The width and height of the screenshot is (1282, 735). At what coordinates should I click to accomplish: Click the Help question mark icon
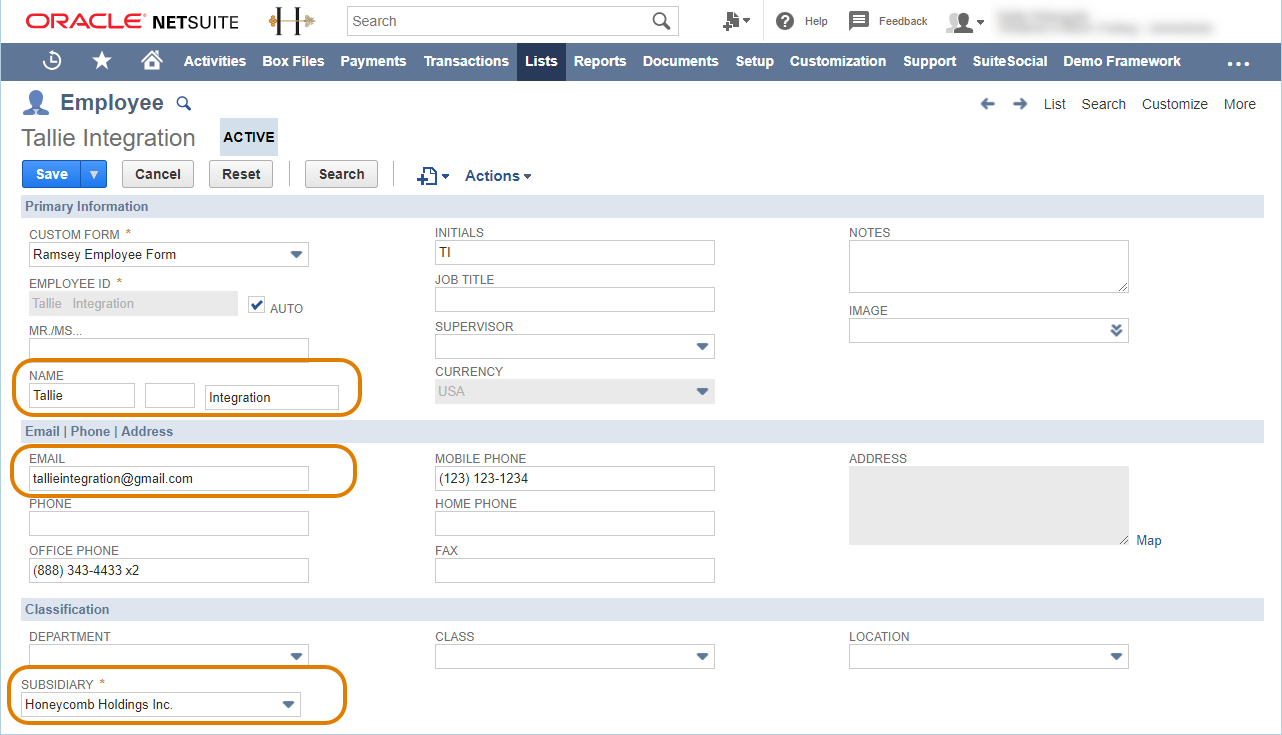click(x=785, y=21)
